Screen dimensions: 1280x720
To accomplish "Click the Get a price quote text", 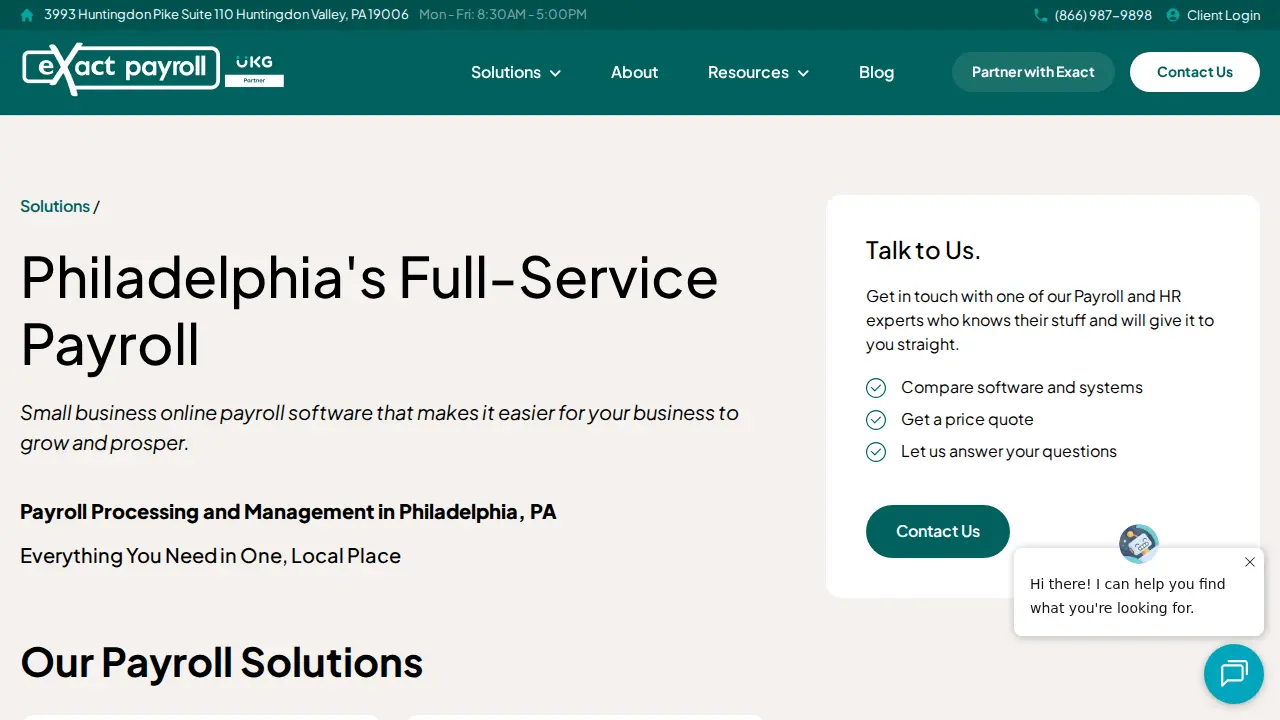I will (x=967, y=420).
